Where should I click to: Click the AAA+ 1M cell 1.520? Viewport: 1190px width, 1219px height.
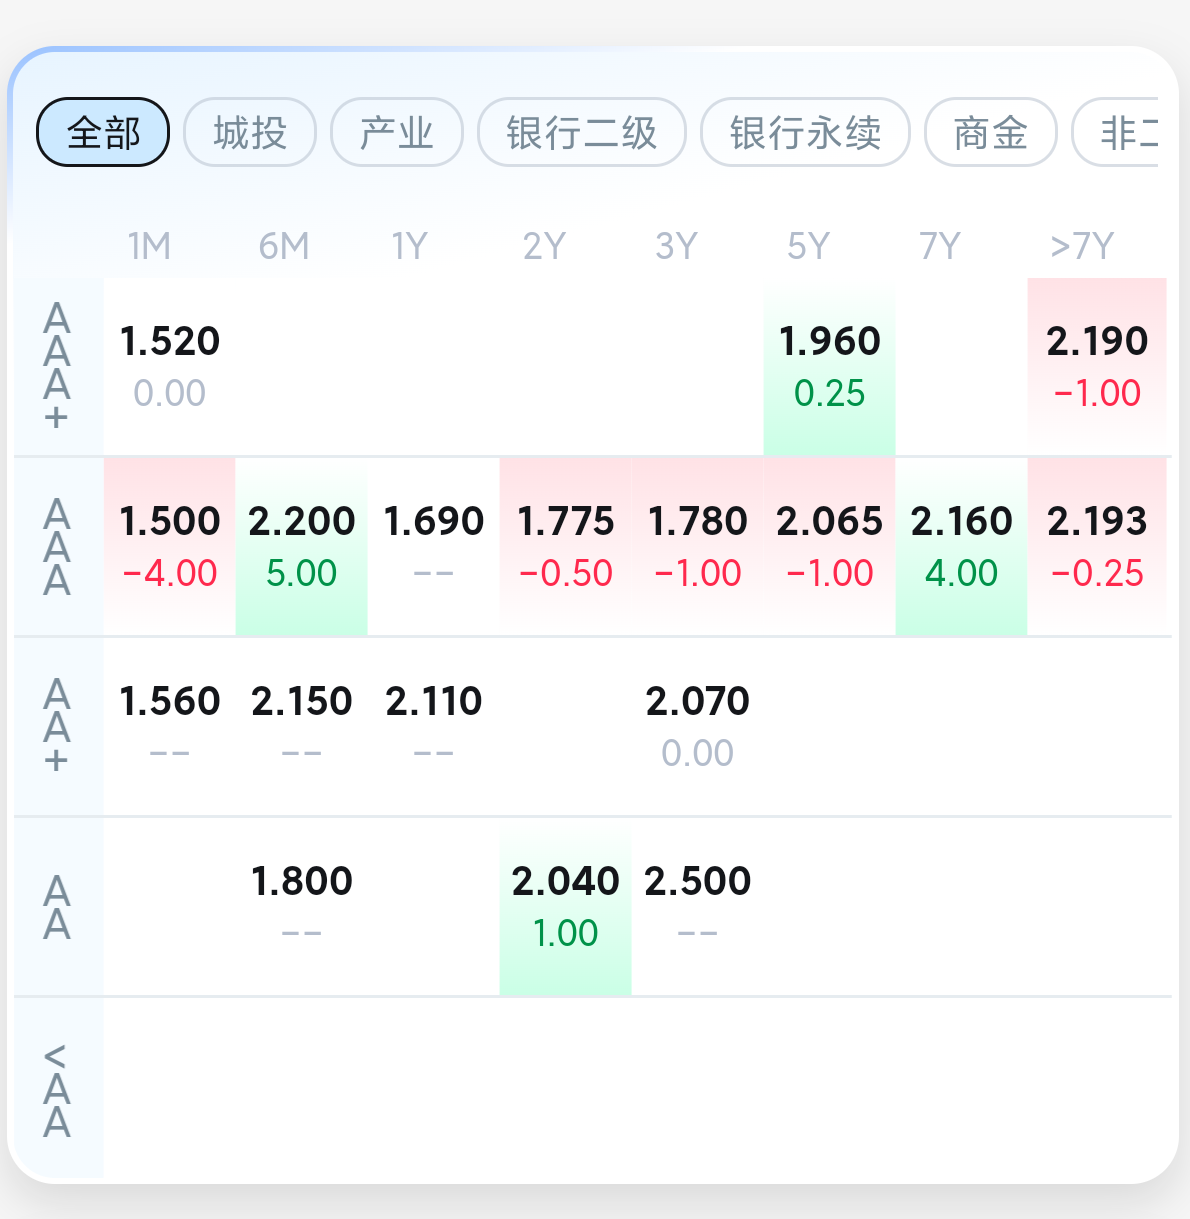tap(169, 366)
